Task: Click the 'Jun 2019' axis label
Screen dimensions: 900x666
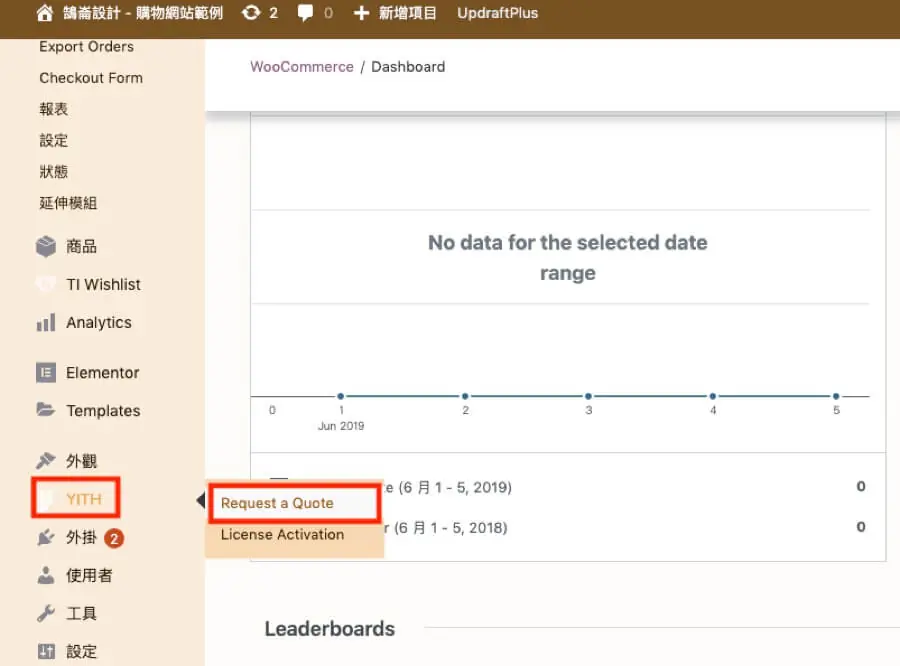Action: 341,426
